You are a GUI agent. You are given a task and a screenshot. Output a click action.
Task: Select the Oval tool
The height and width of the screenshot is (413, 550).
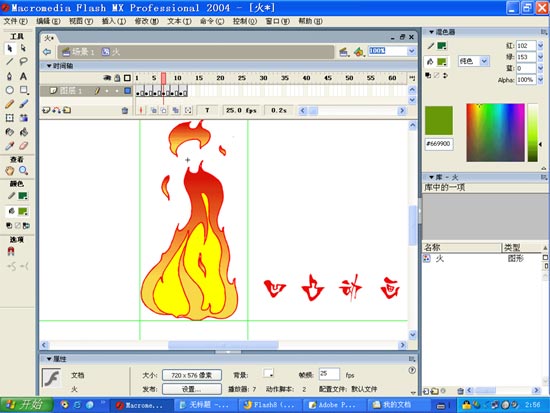click(10, 90)
